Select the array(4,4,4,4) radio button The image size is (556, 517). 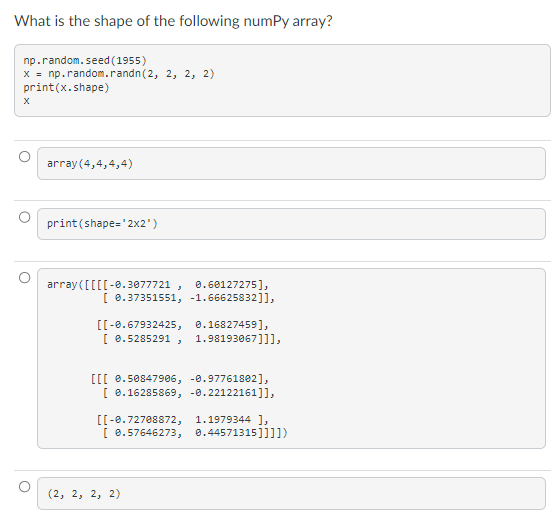[x=24, y=156]
